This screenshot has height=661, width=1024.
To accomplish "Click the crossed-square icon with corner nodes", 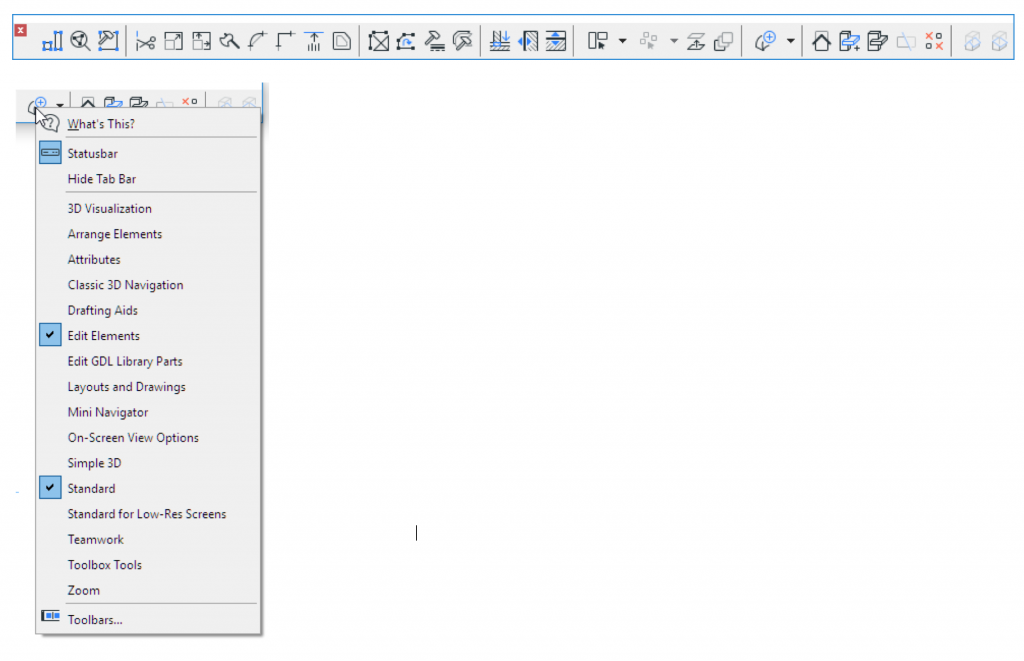I will (x=378, y=42).
